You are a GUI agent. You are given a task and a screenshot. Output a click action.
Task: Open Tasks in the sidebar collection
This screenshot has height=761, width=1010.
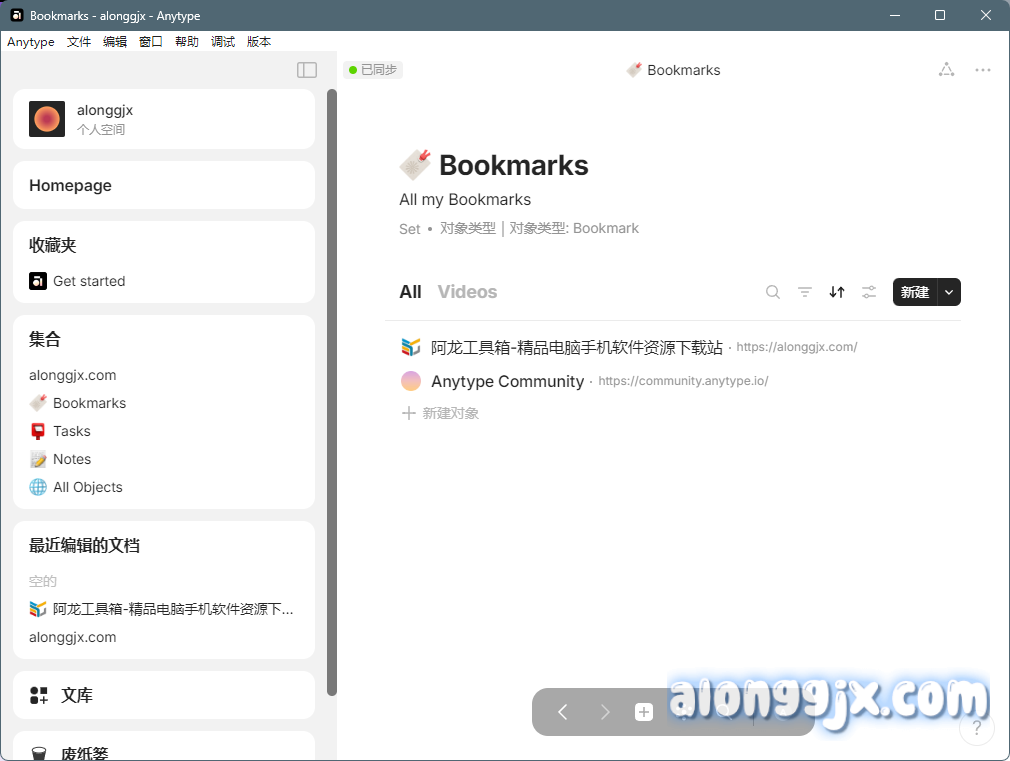pyautogui.click(x=72, y=431)
